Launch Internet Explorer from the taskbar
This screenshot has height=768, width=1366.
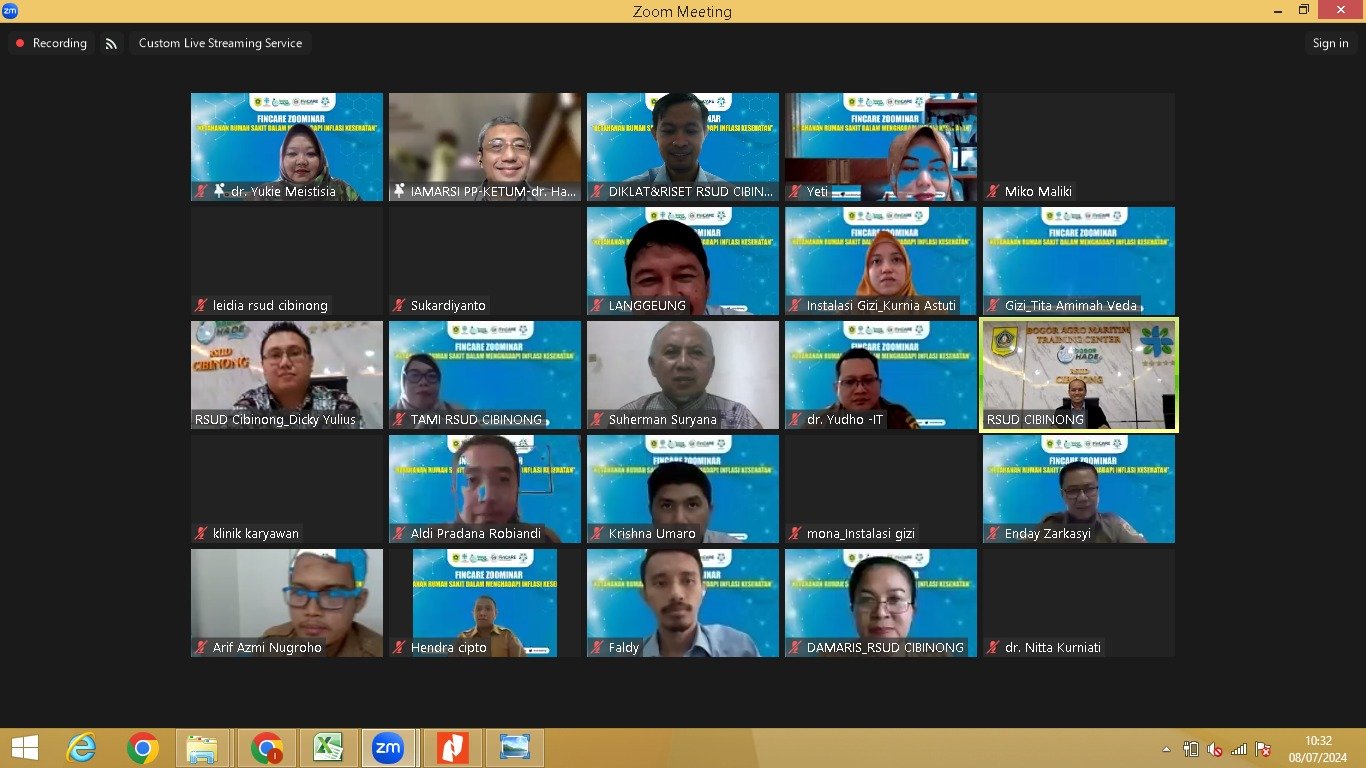coord(81,748)
